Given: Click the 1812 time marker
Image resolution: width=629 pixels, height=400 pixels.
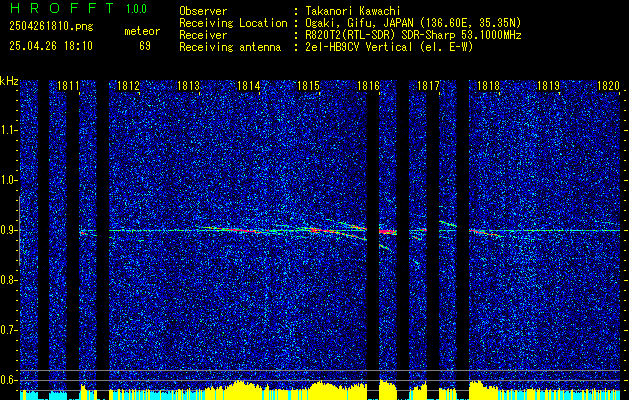Looking at the screenshot, I should click(x=128, y=86).
